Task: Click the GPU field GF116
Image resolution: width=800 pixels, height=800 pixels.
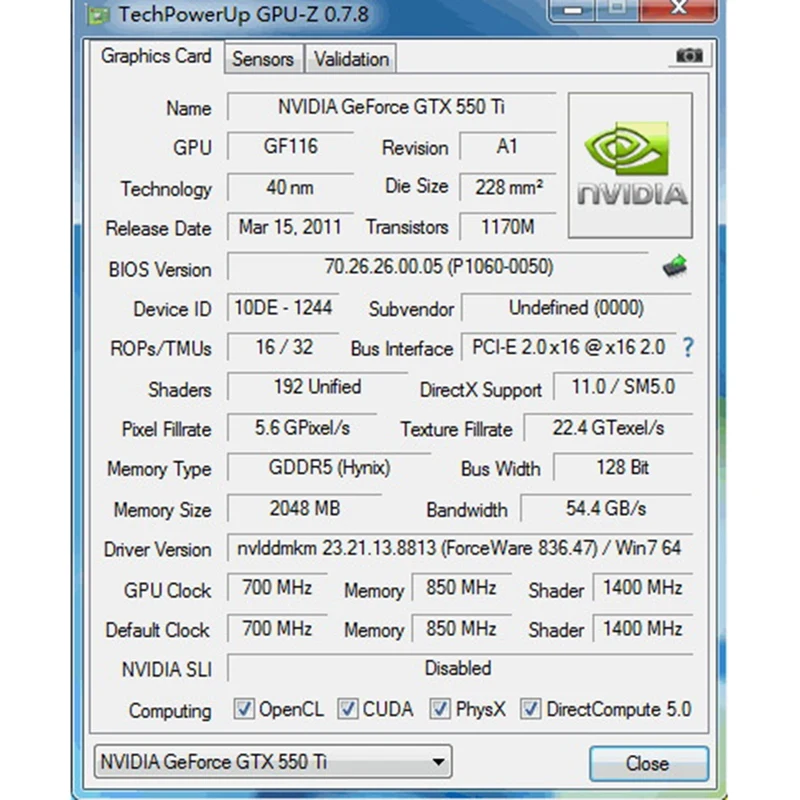Action: (x=290, y=146)
